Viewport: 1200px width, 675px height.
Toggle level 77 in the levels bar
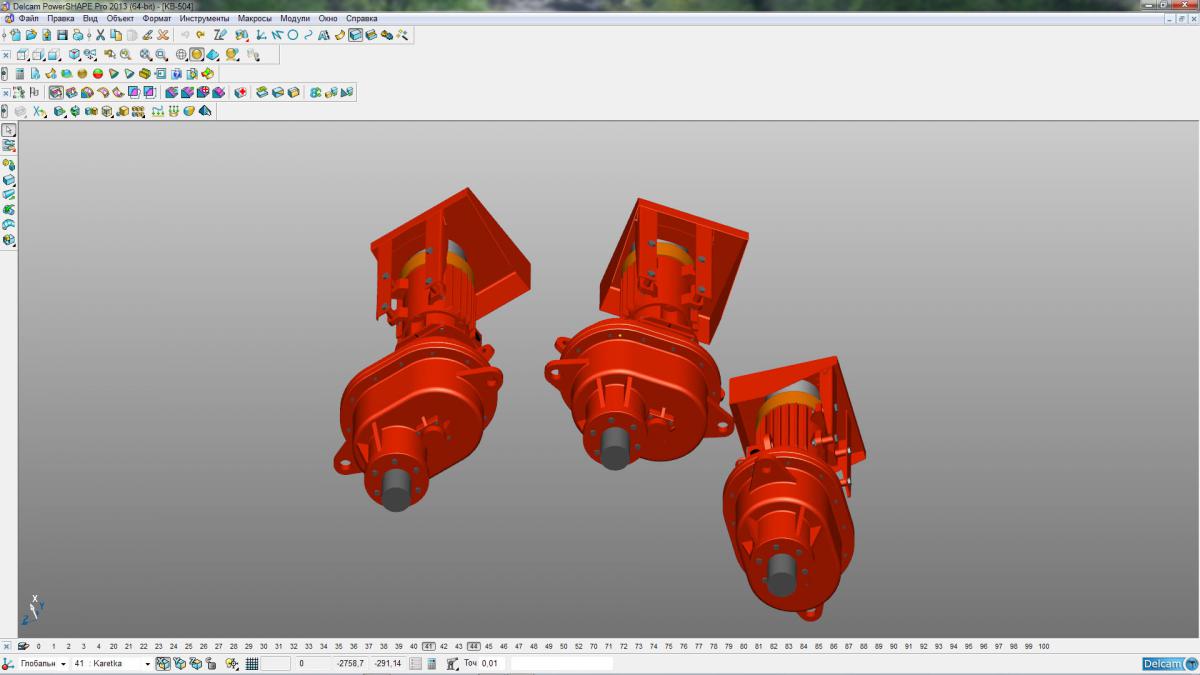pos(699,646)
